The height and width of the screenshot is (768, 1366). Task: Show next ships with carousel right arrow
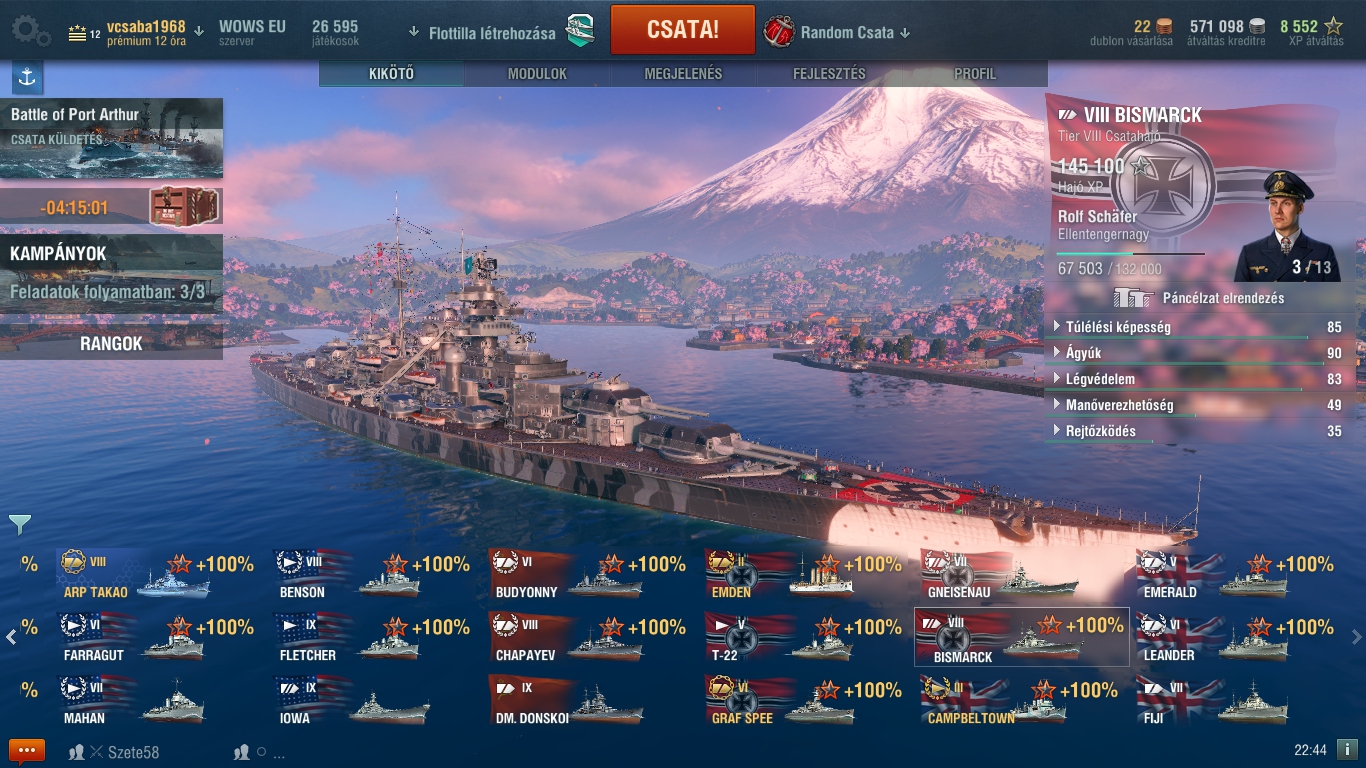click(1356, 637)
